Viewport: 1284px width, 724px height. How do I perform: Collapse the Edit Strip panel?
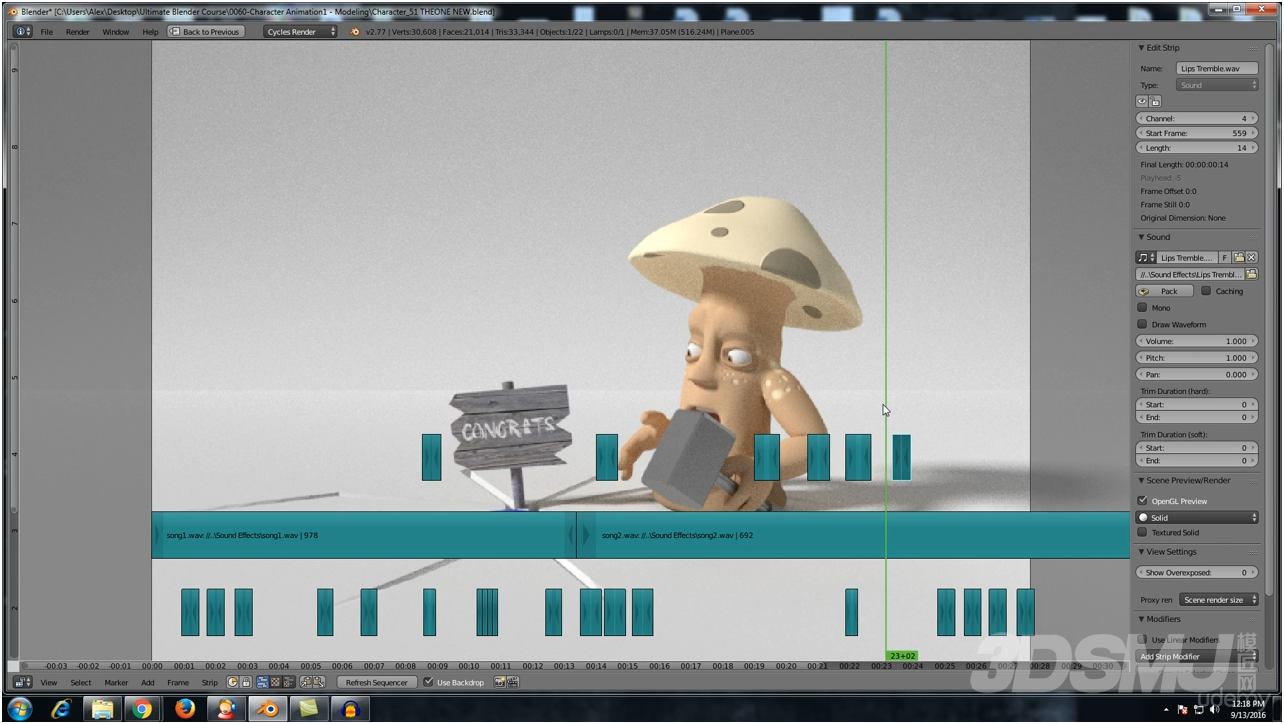(1141, 48)
